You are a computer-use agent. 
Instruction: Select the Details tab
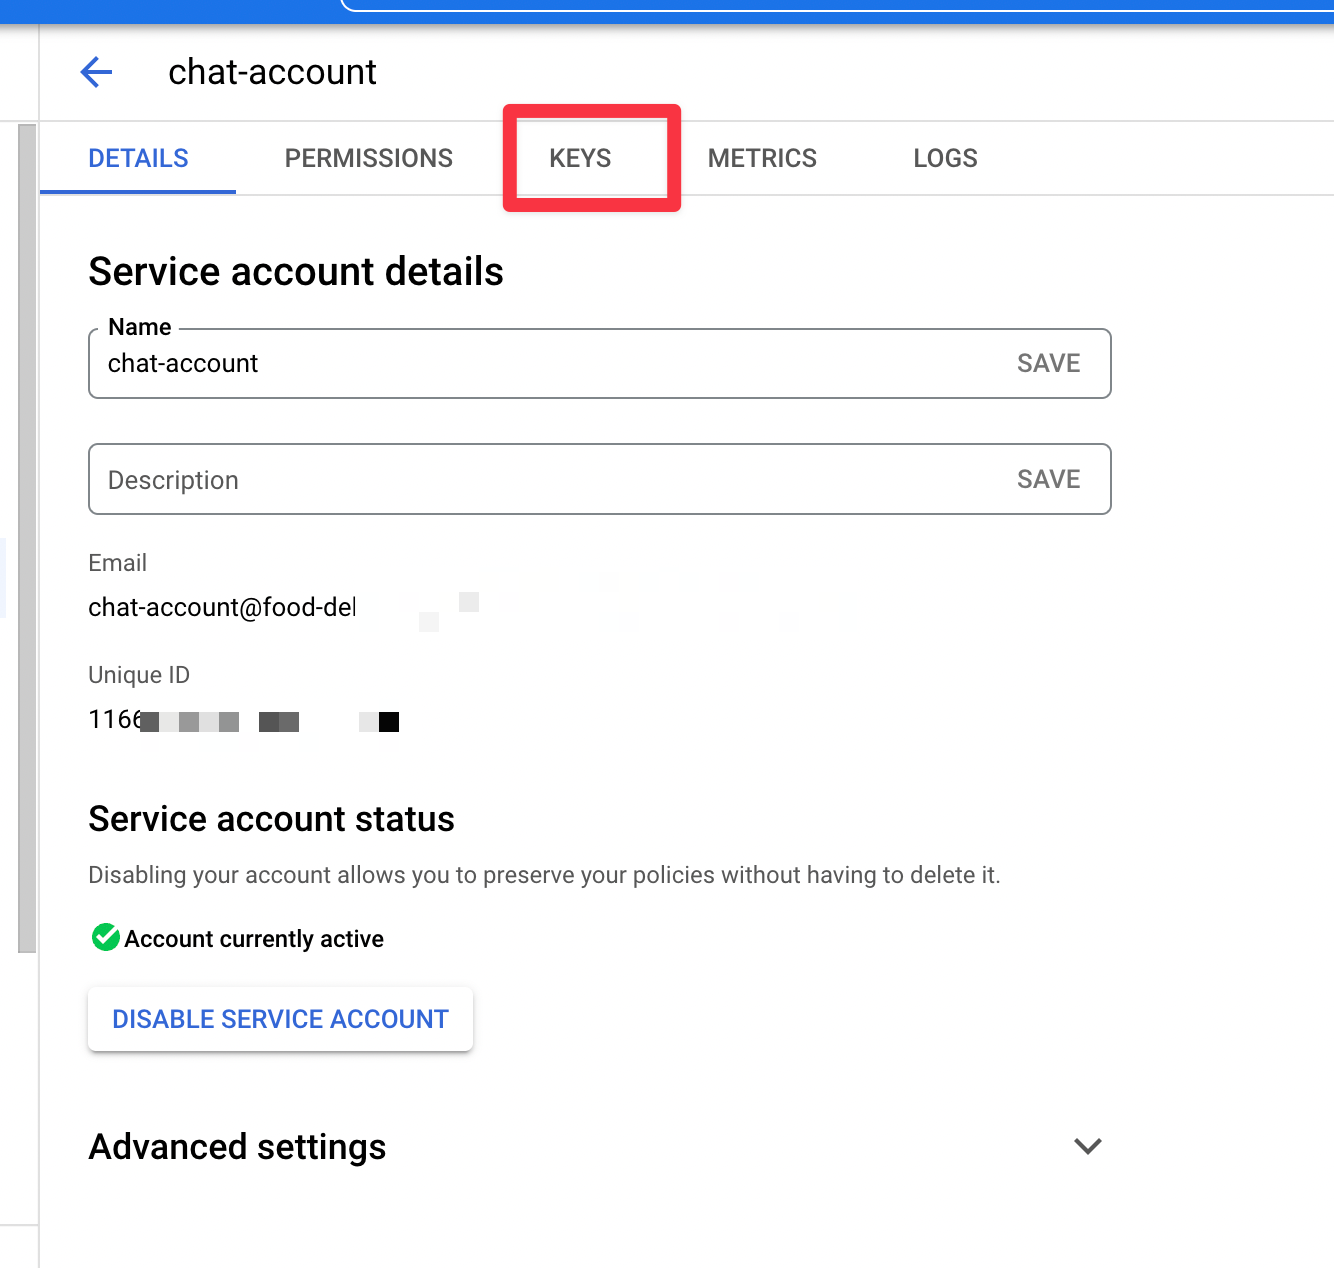(x=138, y=158)
